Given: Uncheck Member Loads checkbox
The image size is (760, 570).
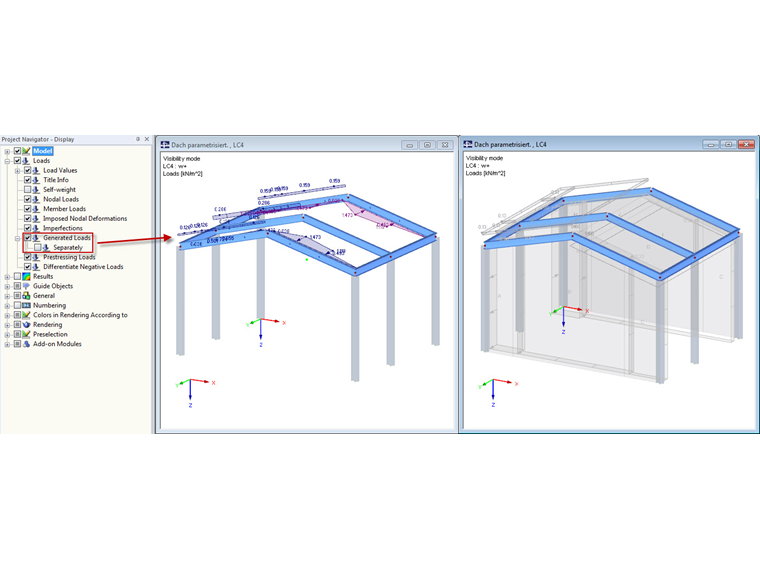Looking at the screenshot, I should [x=28, y=209].
